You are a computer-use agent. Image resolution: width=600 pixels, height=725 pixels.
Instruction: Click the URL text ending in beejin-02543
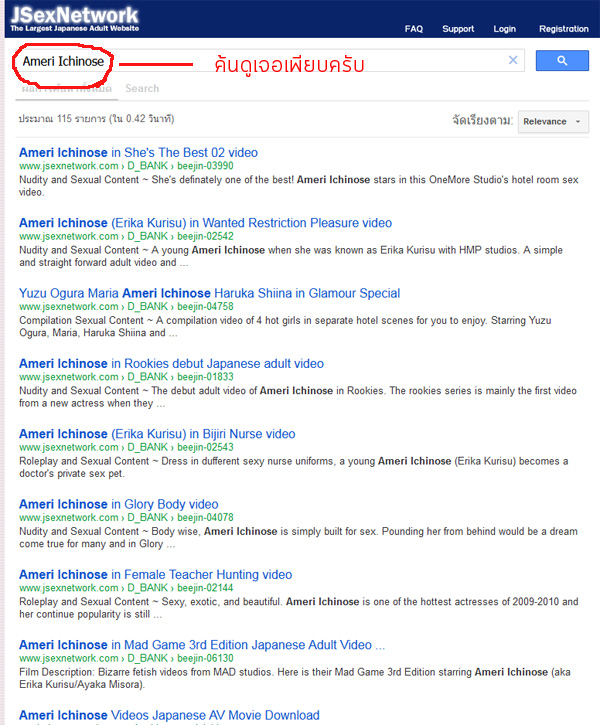tap(126, 447)
